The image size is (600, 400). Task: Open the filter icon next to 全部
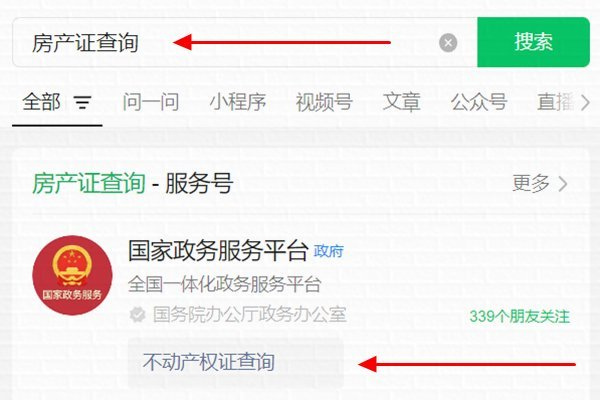pyautogui.click(x=83, y=102)
